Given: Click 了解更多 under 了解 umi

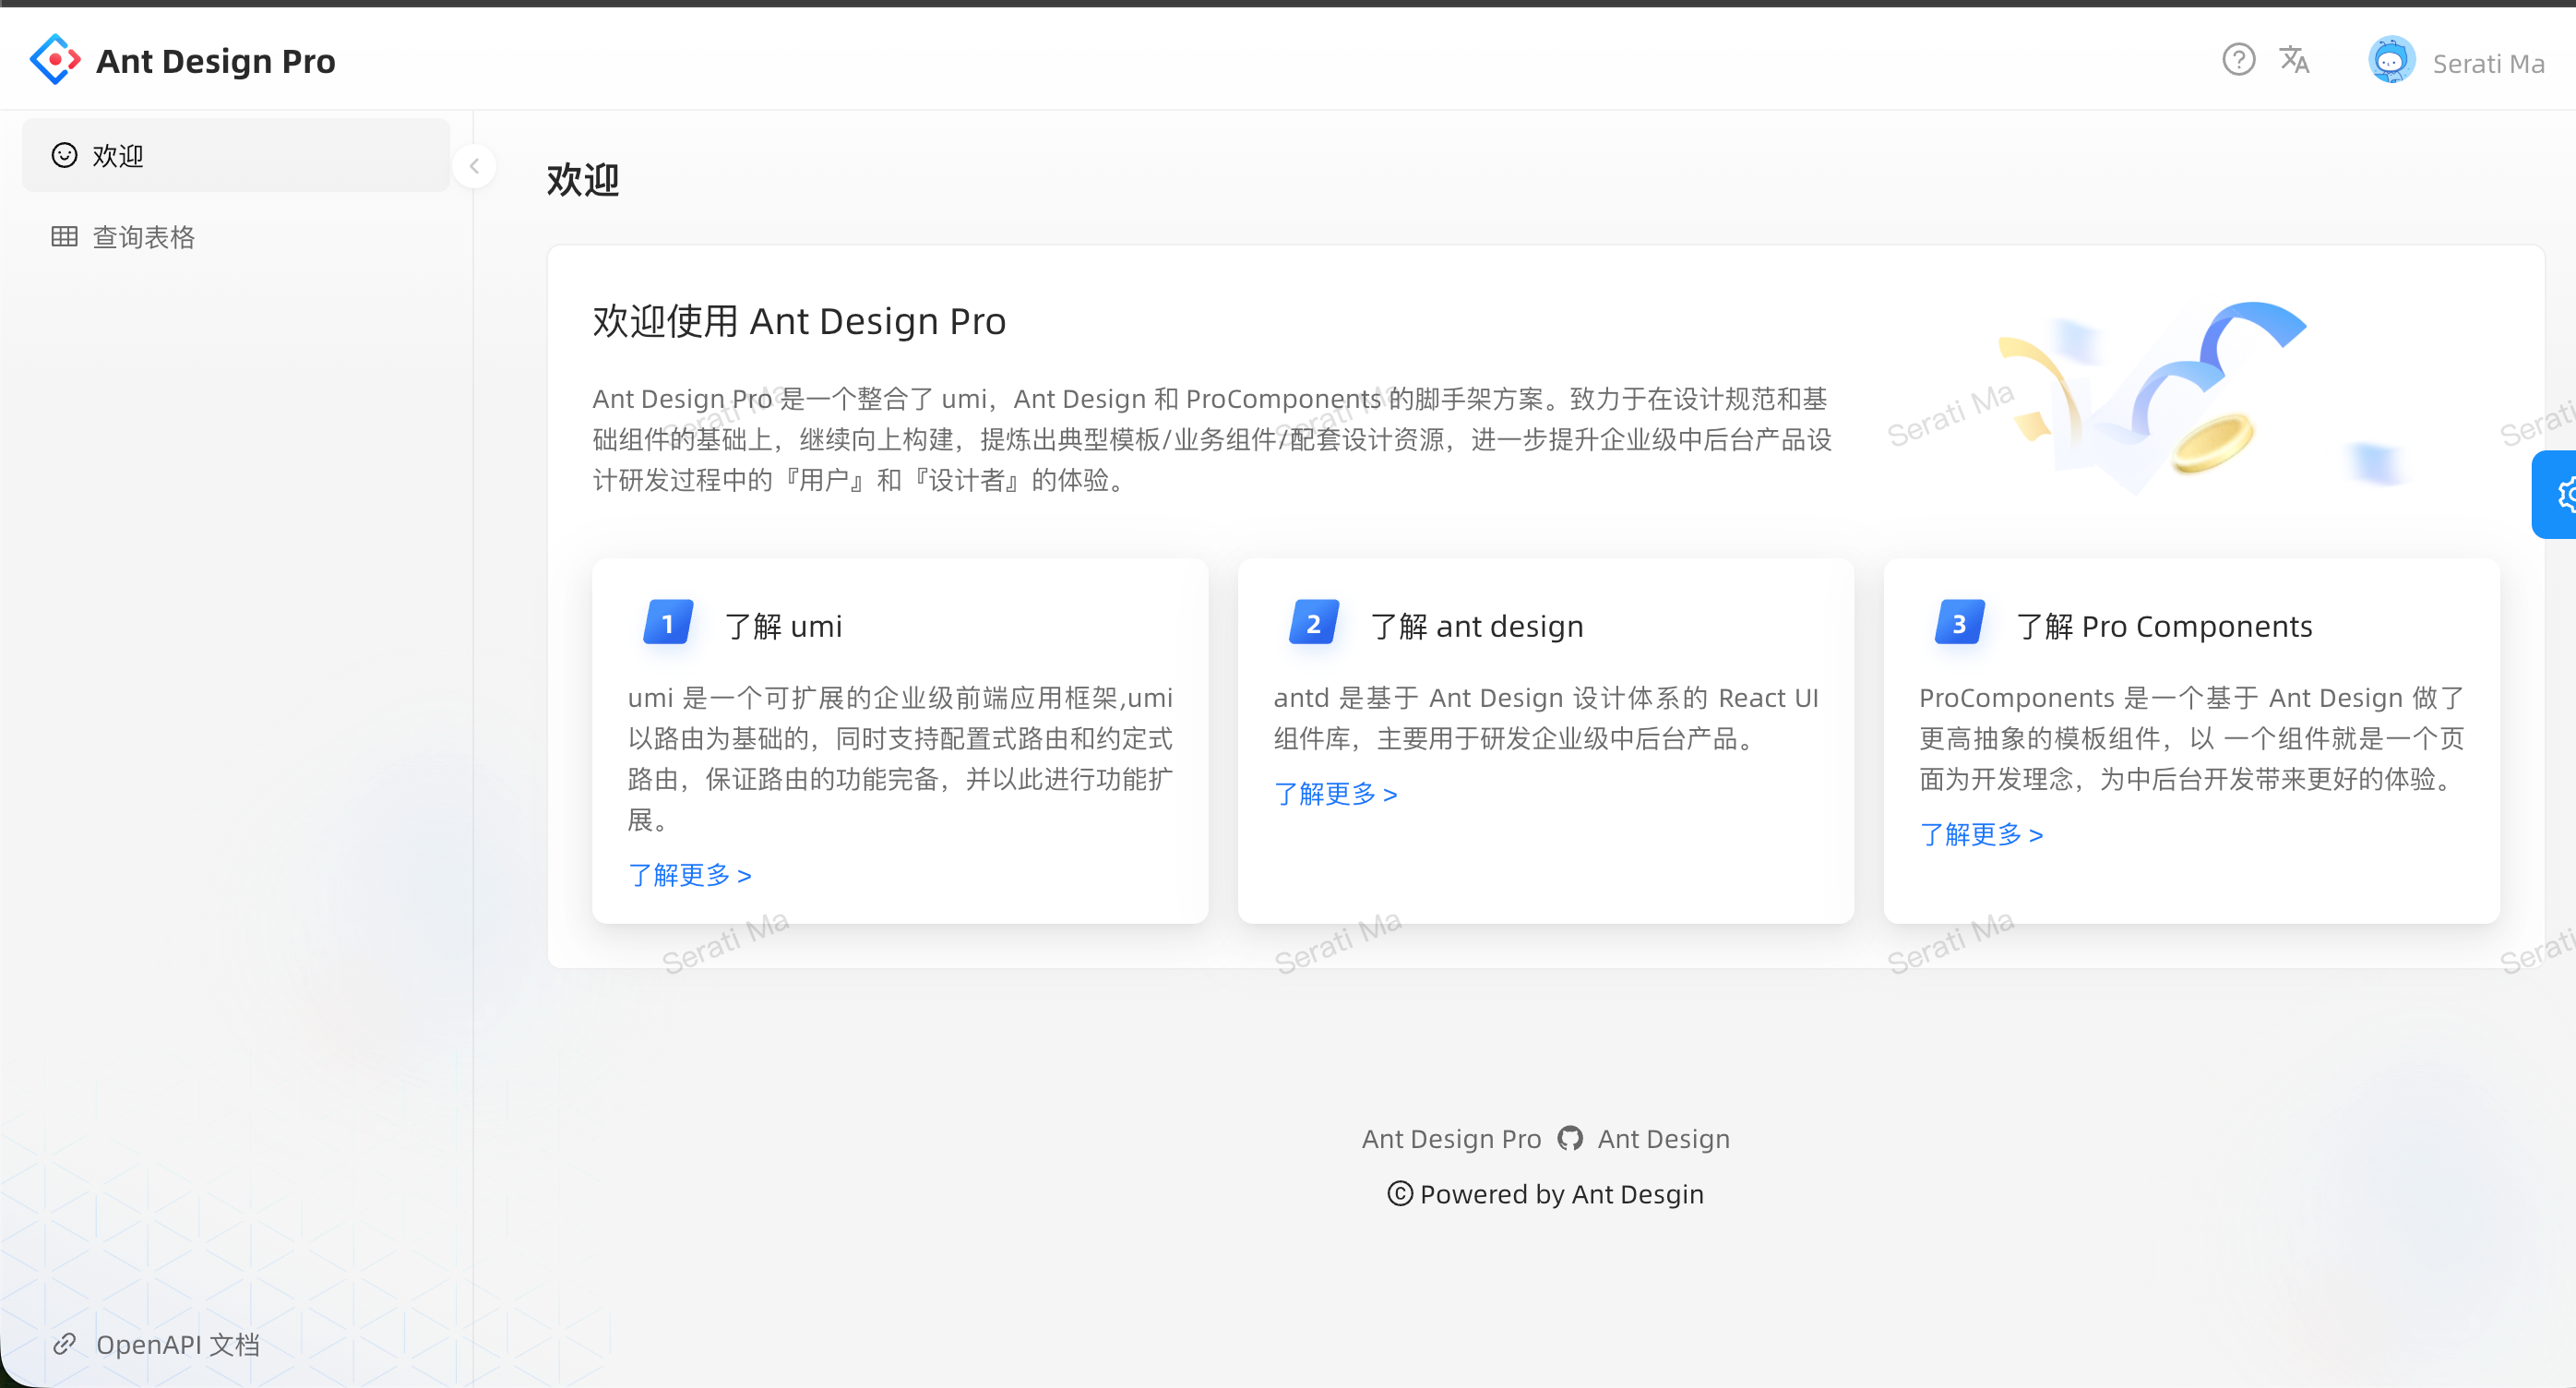Looking at the screenshot, I should (x=689, y=875).
